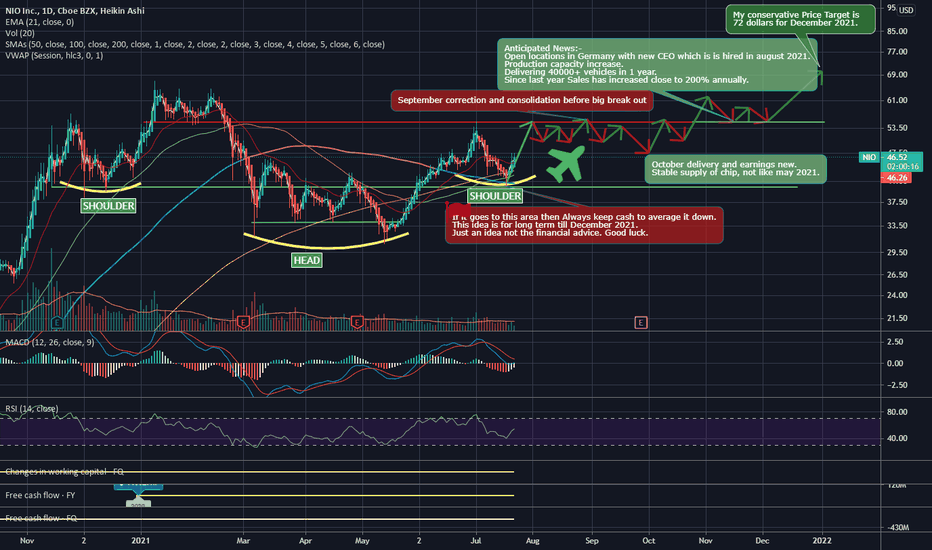Image resolution: width=932 pixels, height=550 pixels.
Task: Click the Sep label on time axis
Action: tap(591, 540)
